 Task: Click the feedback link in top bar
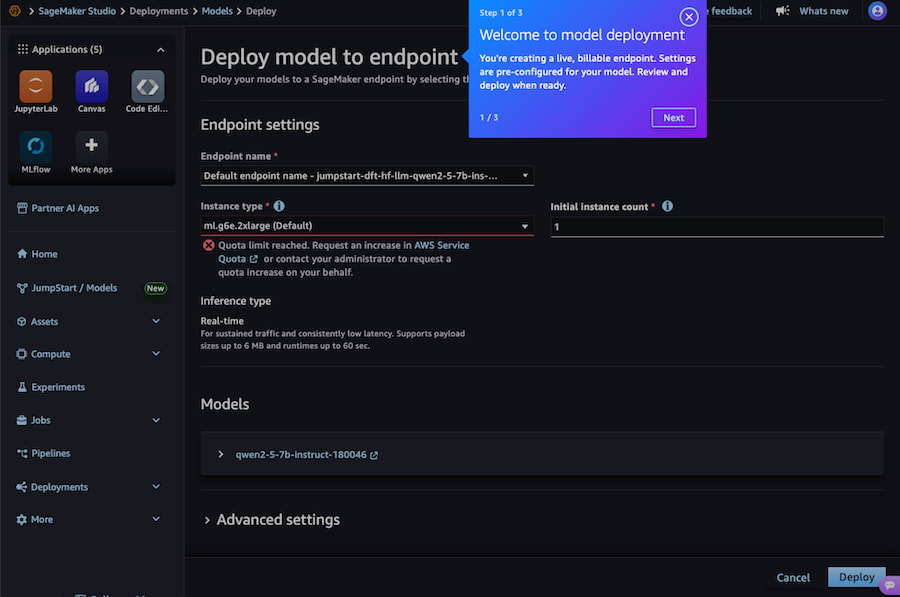730,11
